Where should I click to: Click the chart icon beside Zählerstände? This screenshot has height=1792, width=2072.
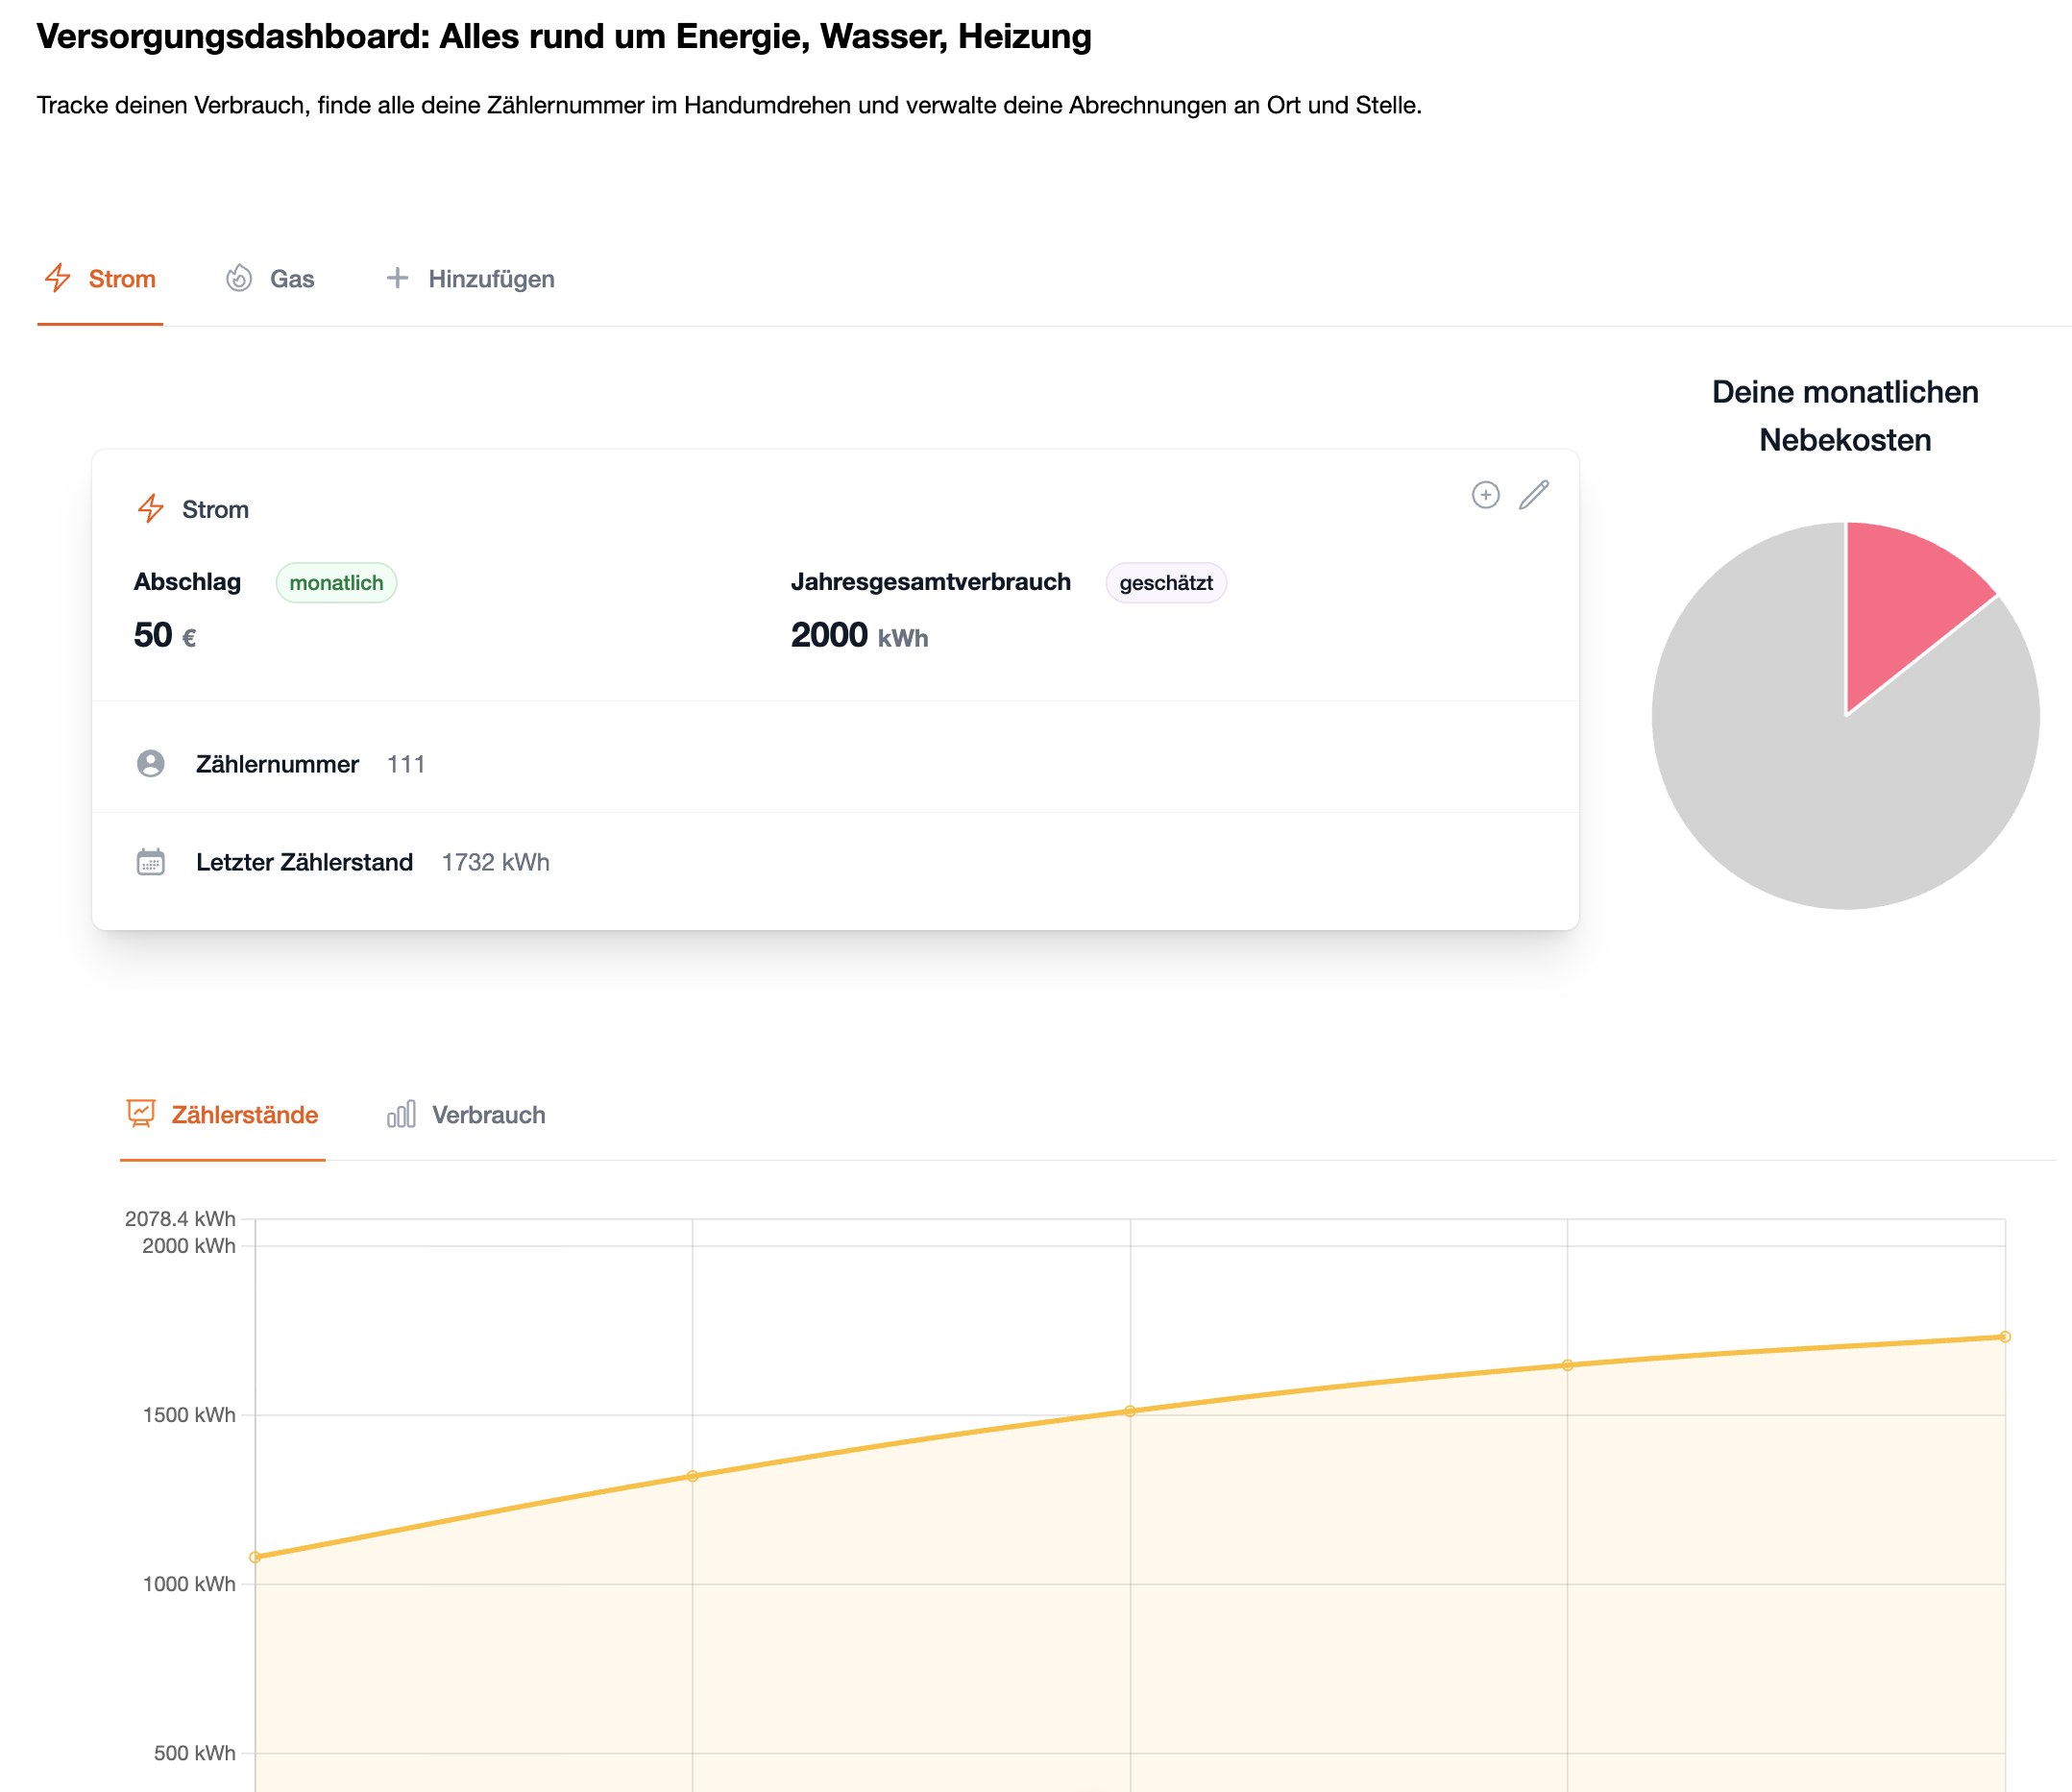141,1113
